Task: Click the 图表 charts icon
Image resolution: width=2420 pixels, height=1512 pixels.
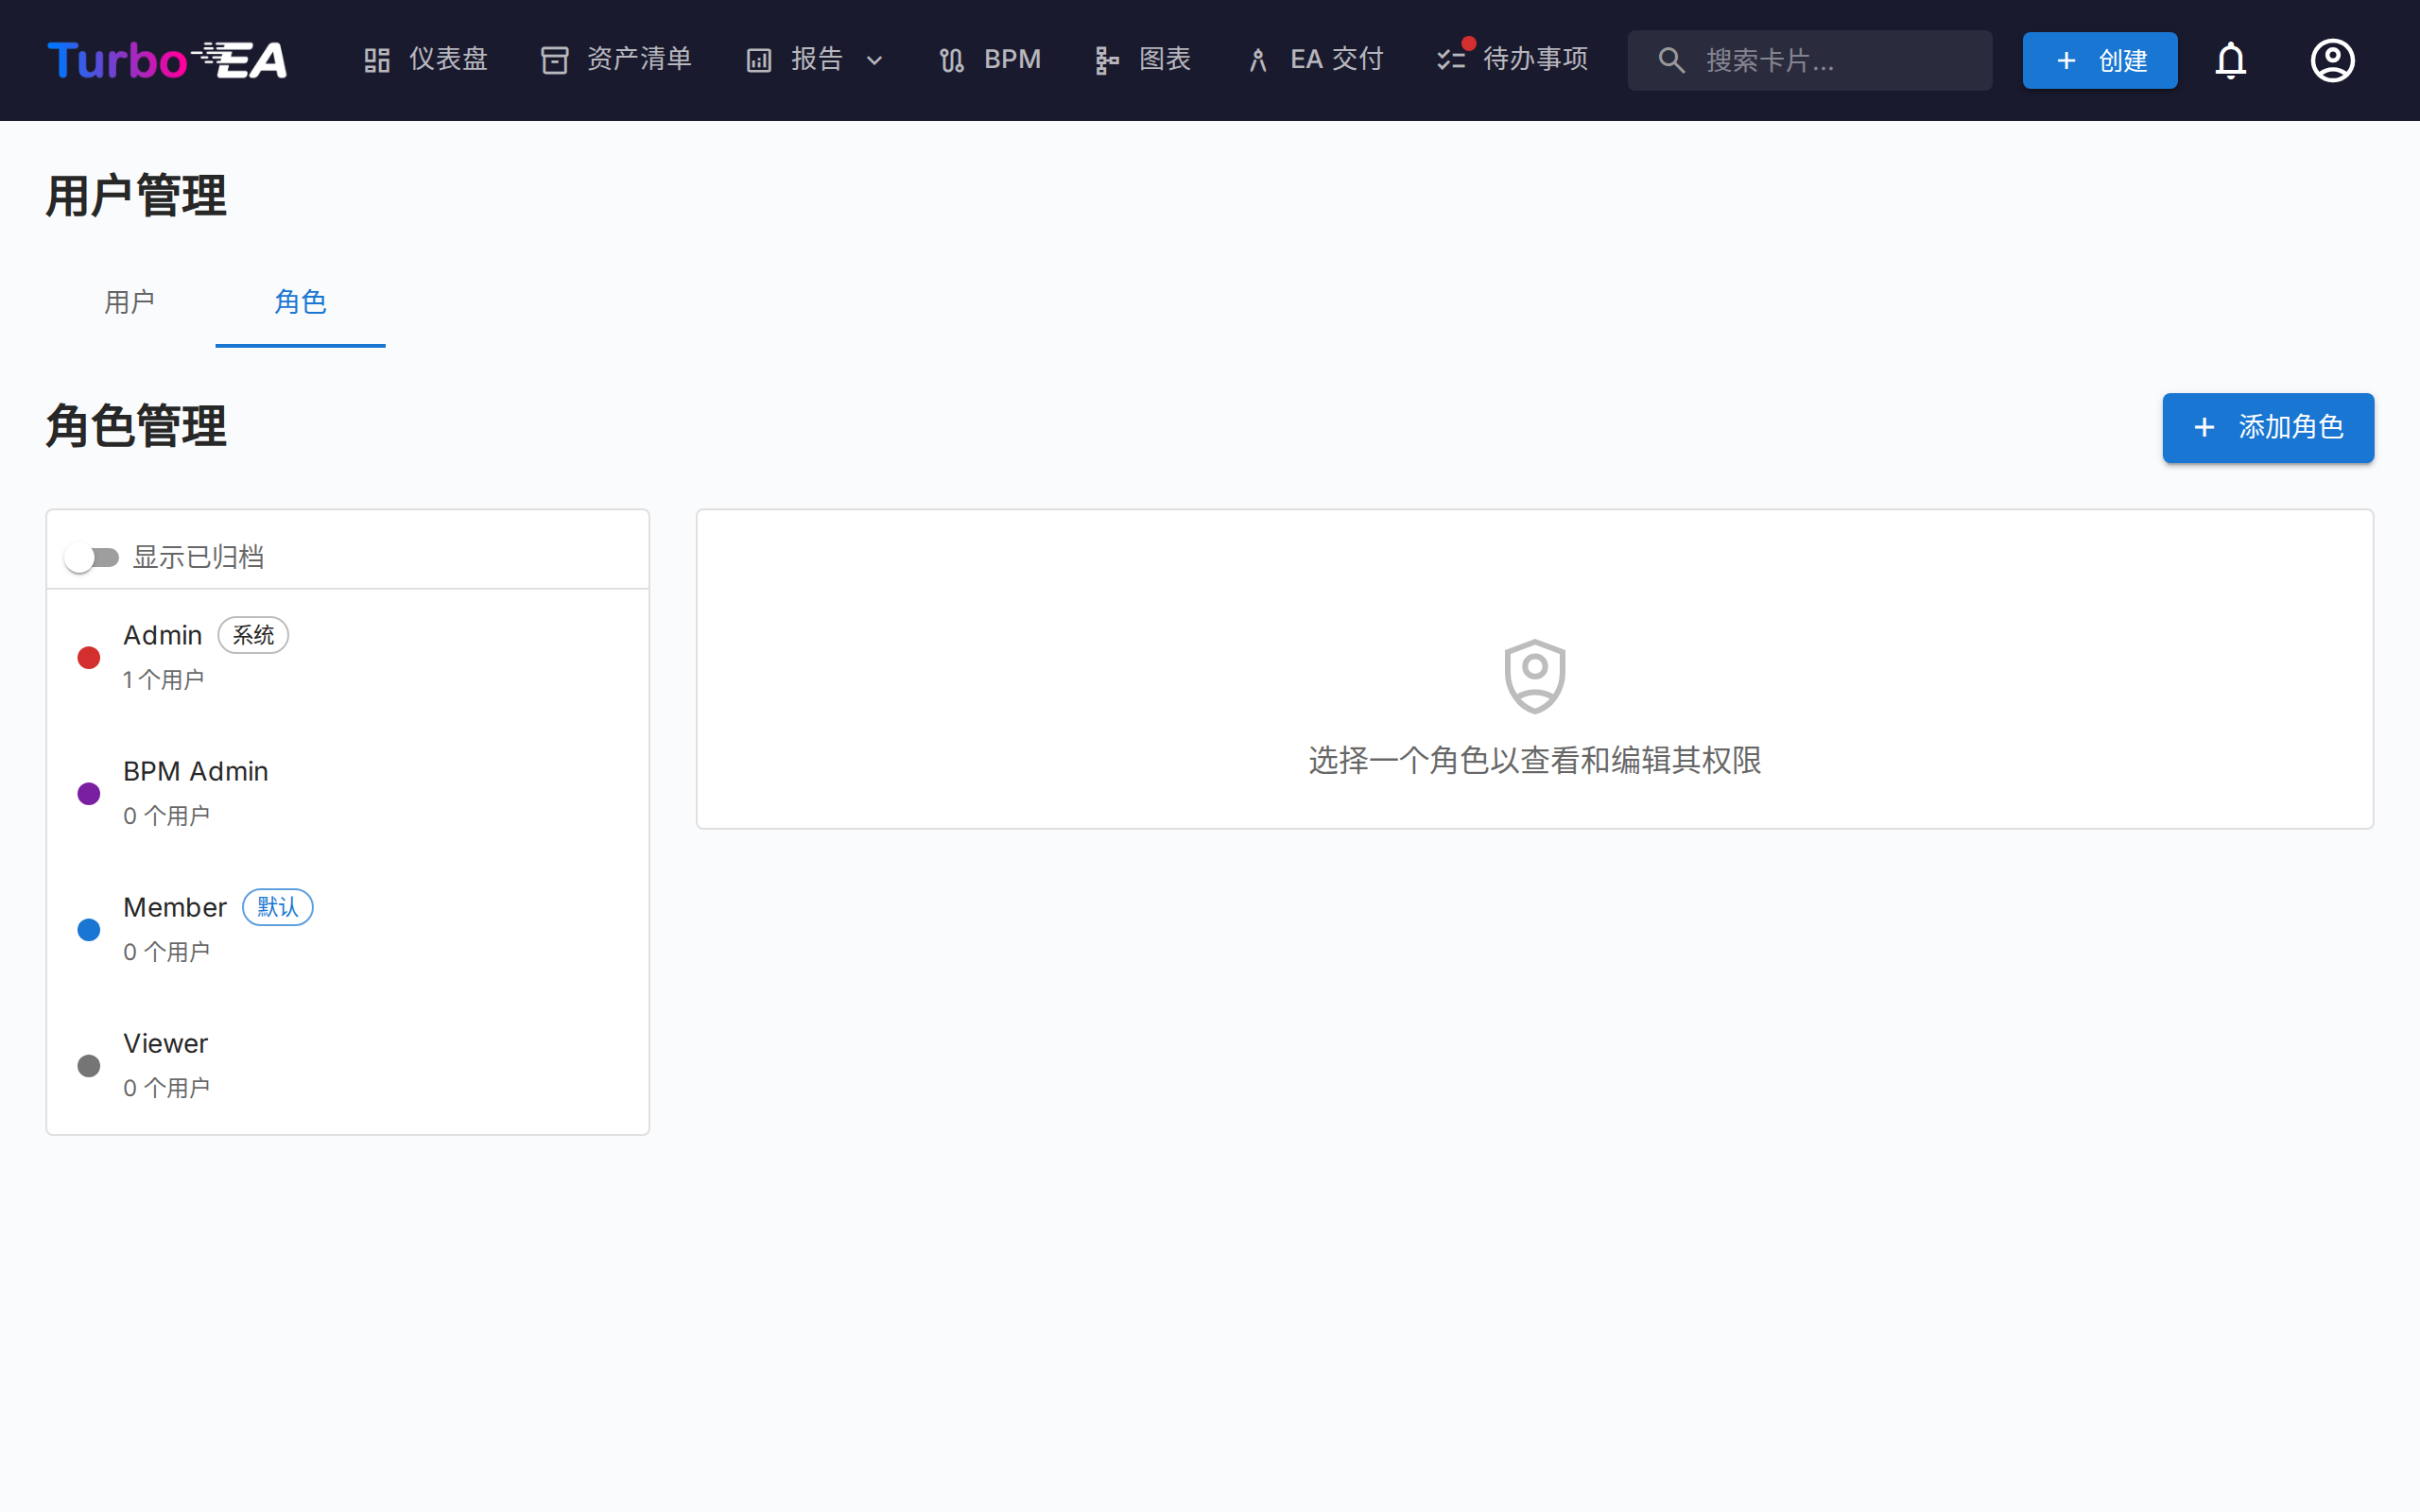Action: point(1106,59)
